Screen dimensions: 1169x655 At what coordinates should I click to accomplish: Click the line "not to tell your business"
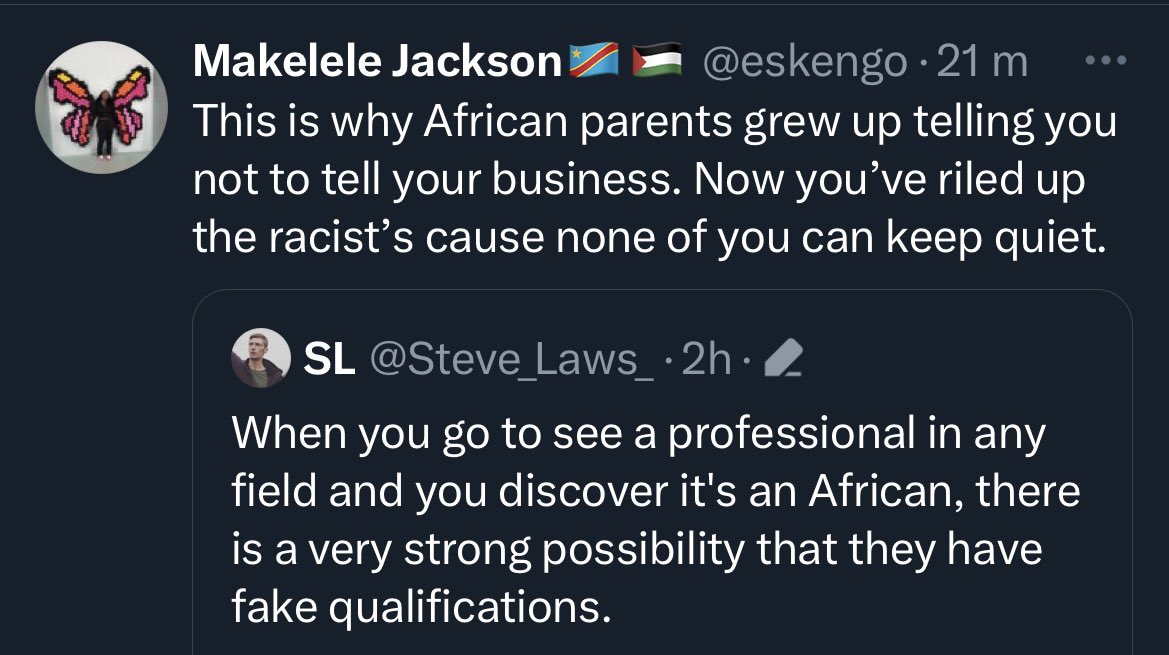640,181
